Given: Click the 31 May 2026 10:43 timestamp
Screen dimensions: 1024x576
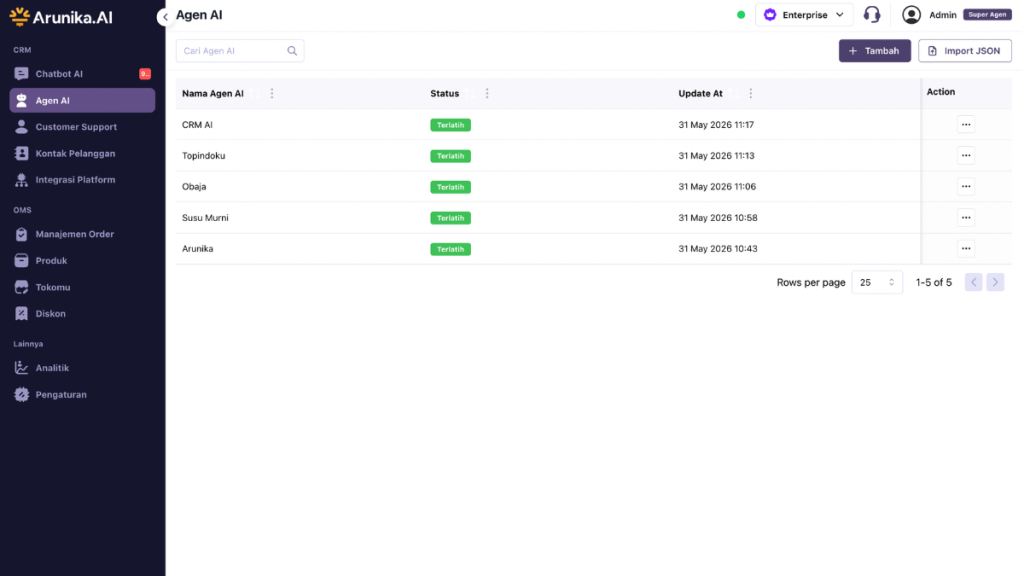Looking at the screenshot, I should [718, 249].
